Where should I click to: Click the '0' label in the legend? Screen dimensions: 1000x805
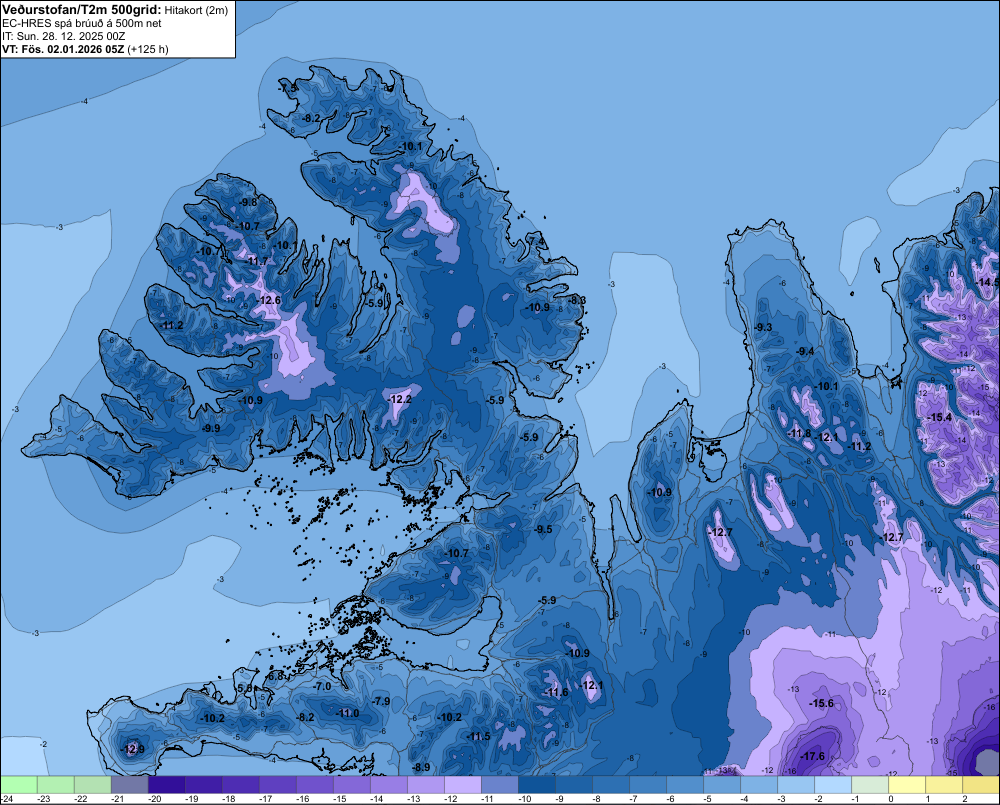tap(891, 799)
